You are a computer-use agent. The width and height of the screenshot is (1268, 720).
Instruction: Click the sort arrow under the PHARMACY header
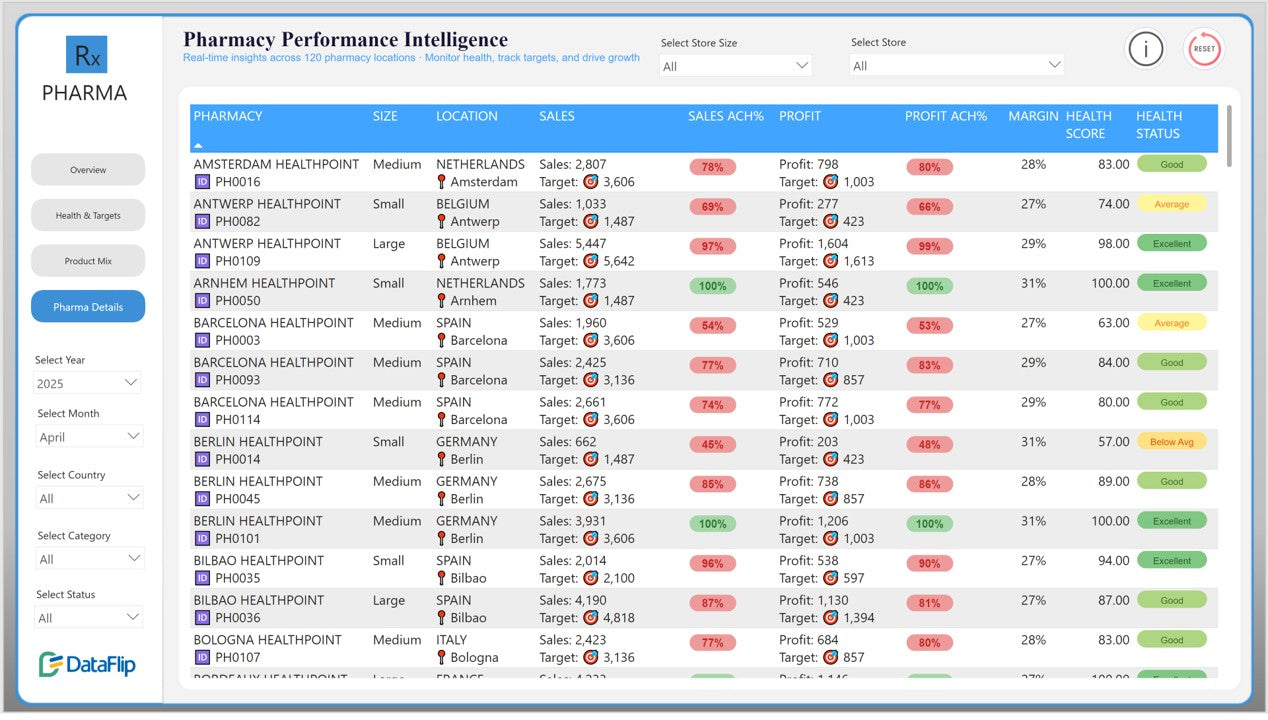click(198, 145)
